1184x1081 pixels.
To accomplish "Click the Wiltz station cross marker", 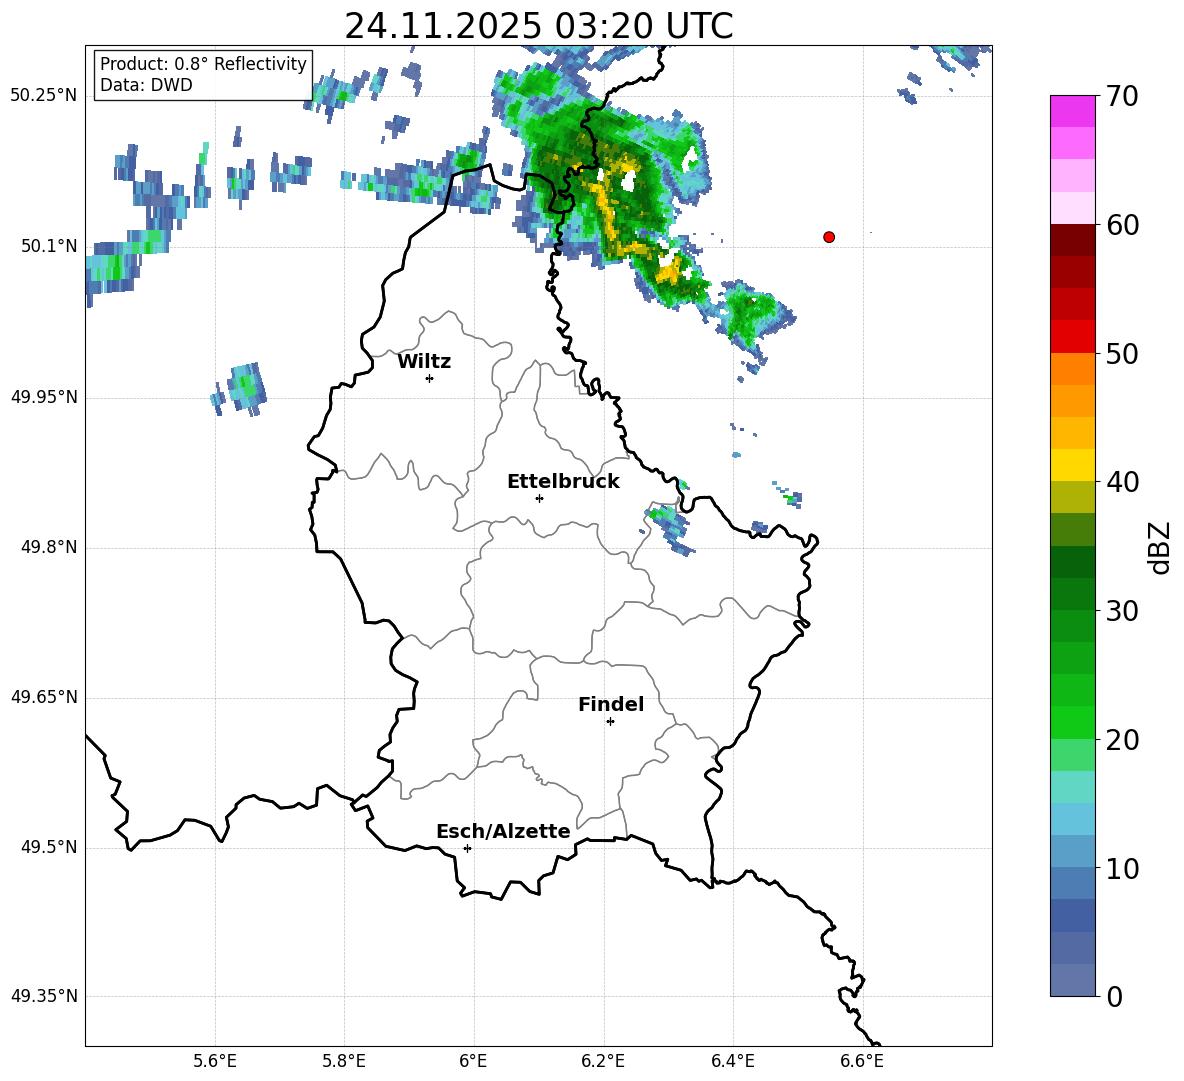I will (430, 378).
